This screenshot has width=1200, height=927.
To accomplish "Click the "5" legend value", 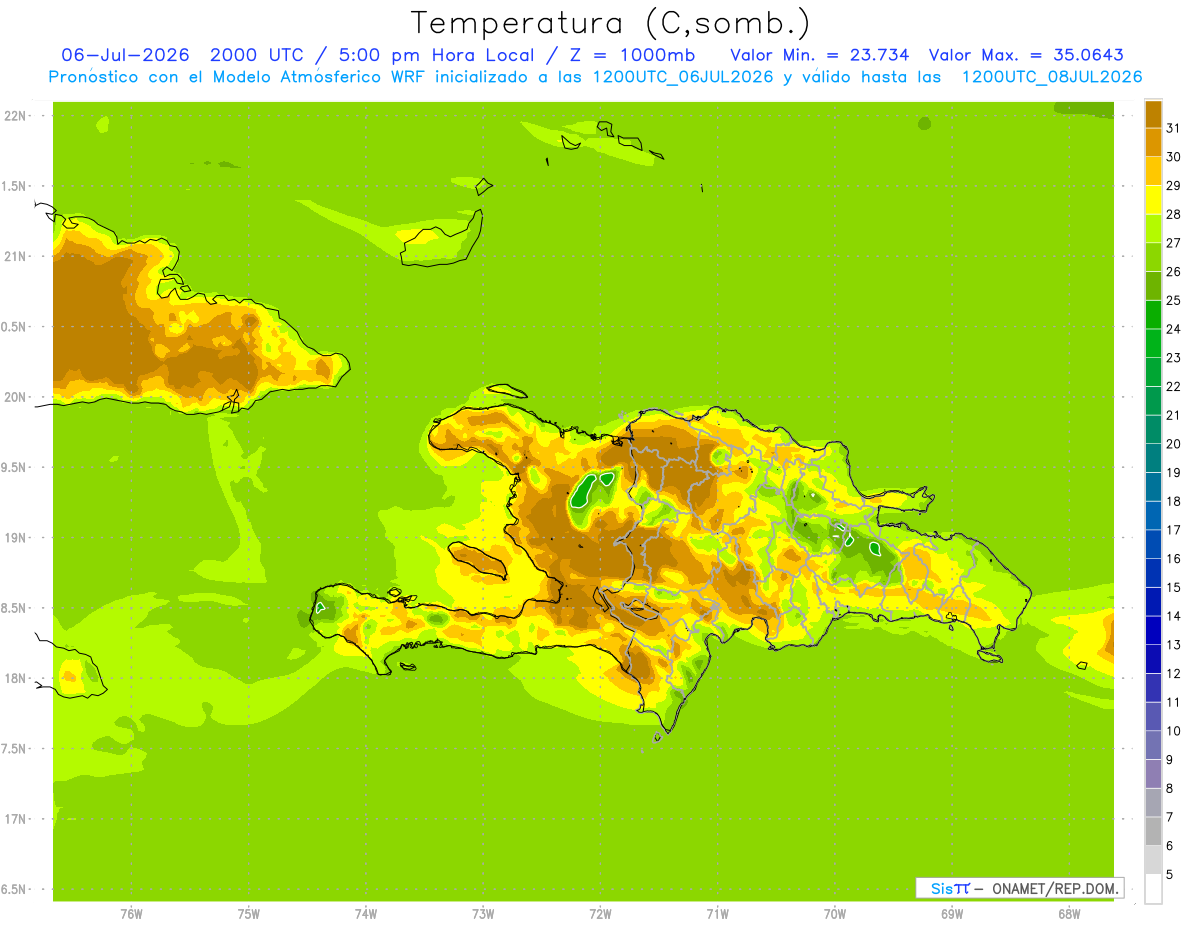I will pyautogui.click(x=1170, y=875).
